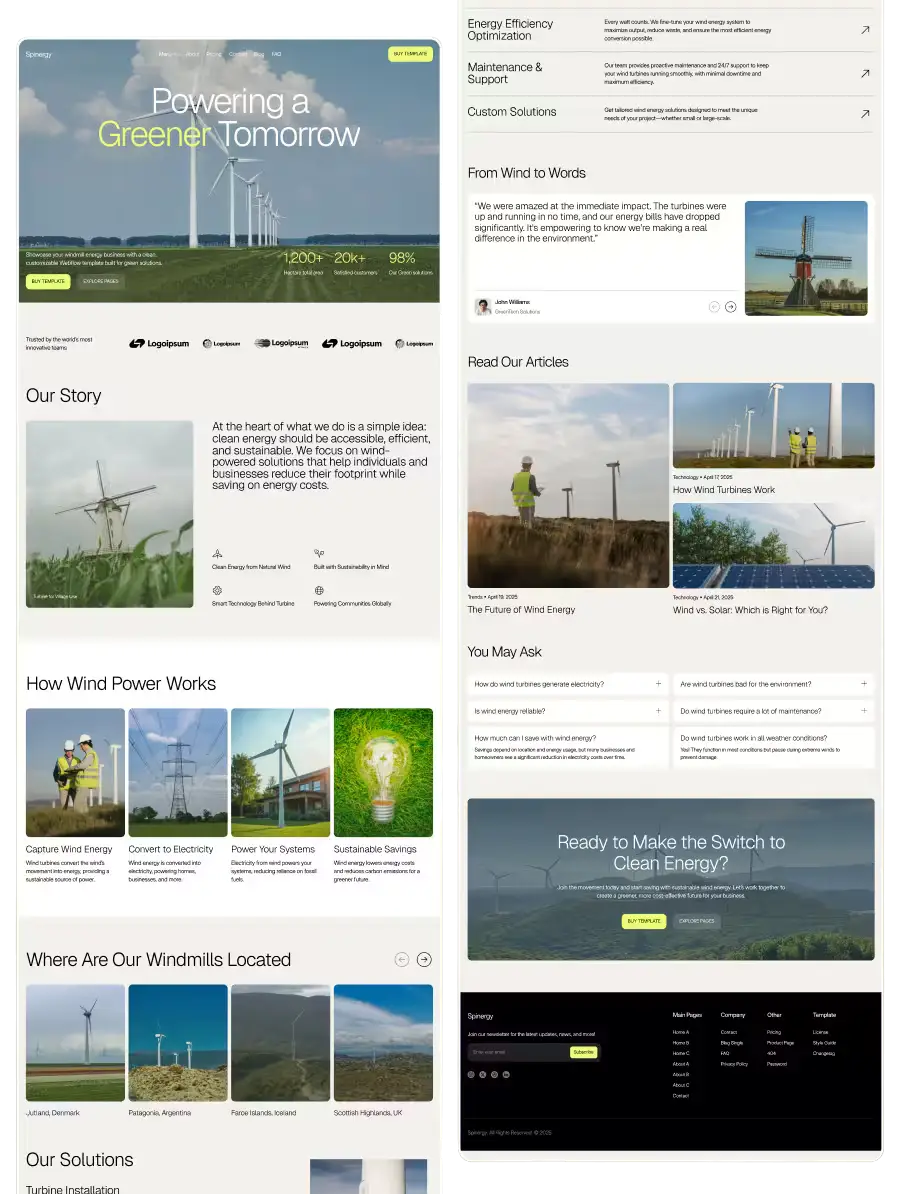
Task: Click the Facebook icon in footer
Action: [470, 1074]
